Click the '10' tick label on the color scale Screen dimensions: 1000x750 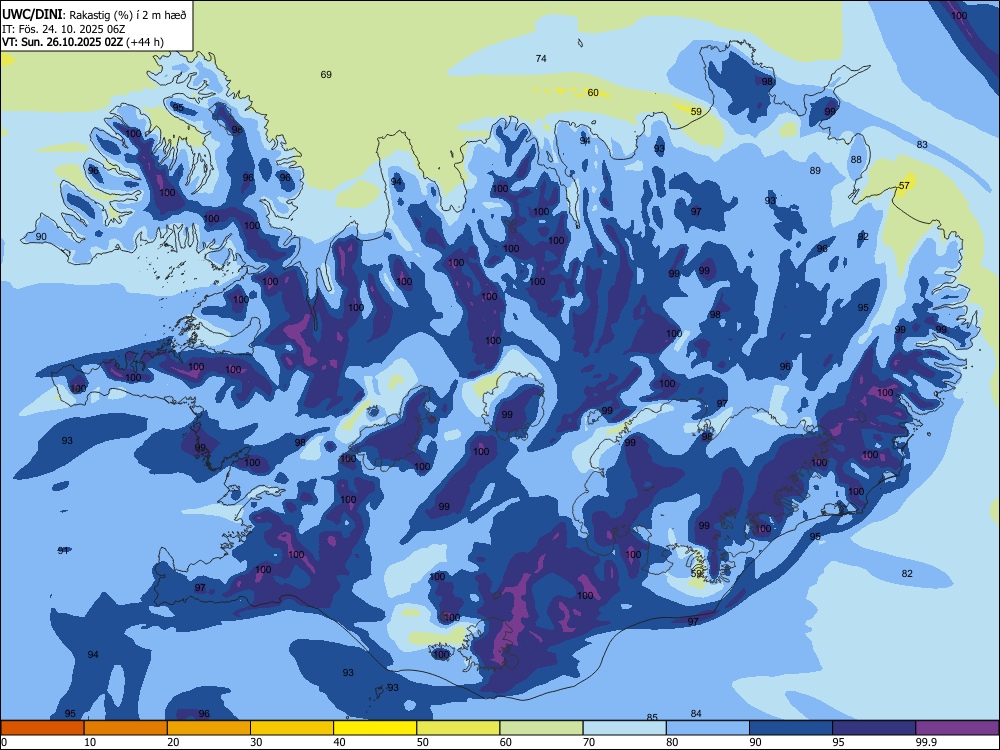(90, 742)
